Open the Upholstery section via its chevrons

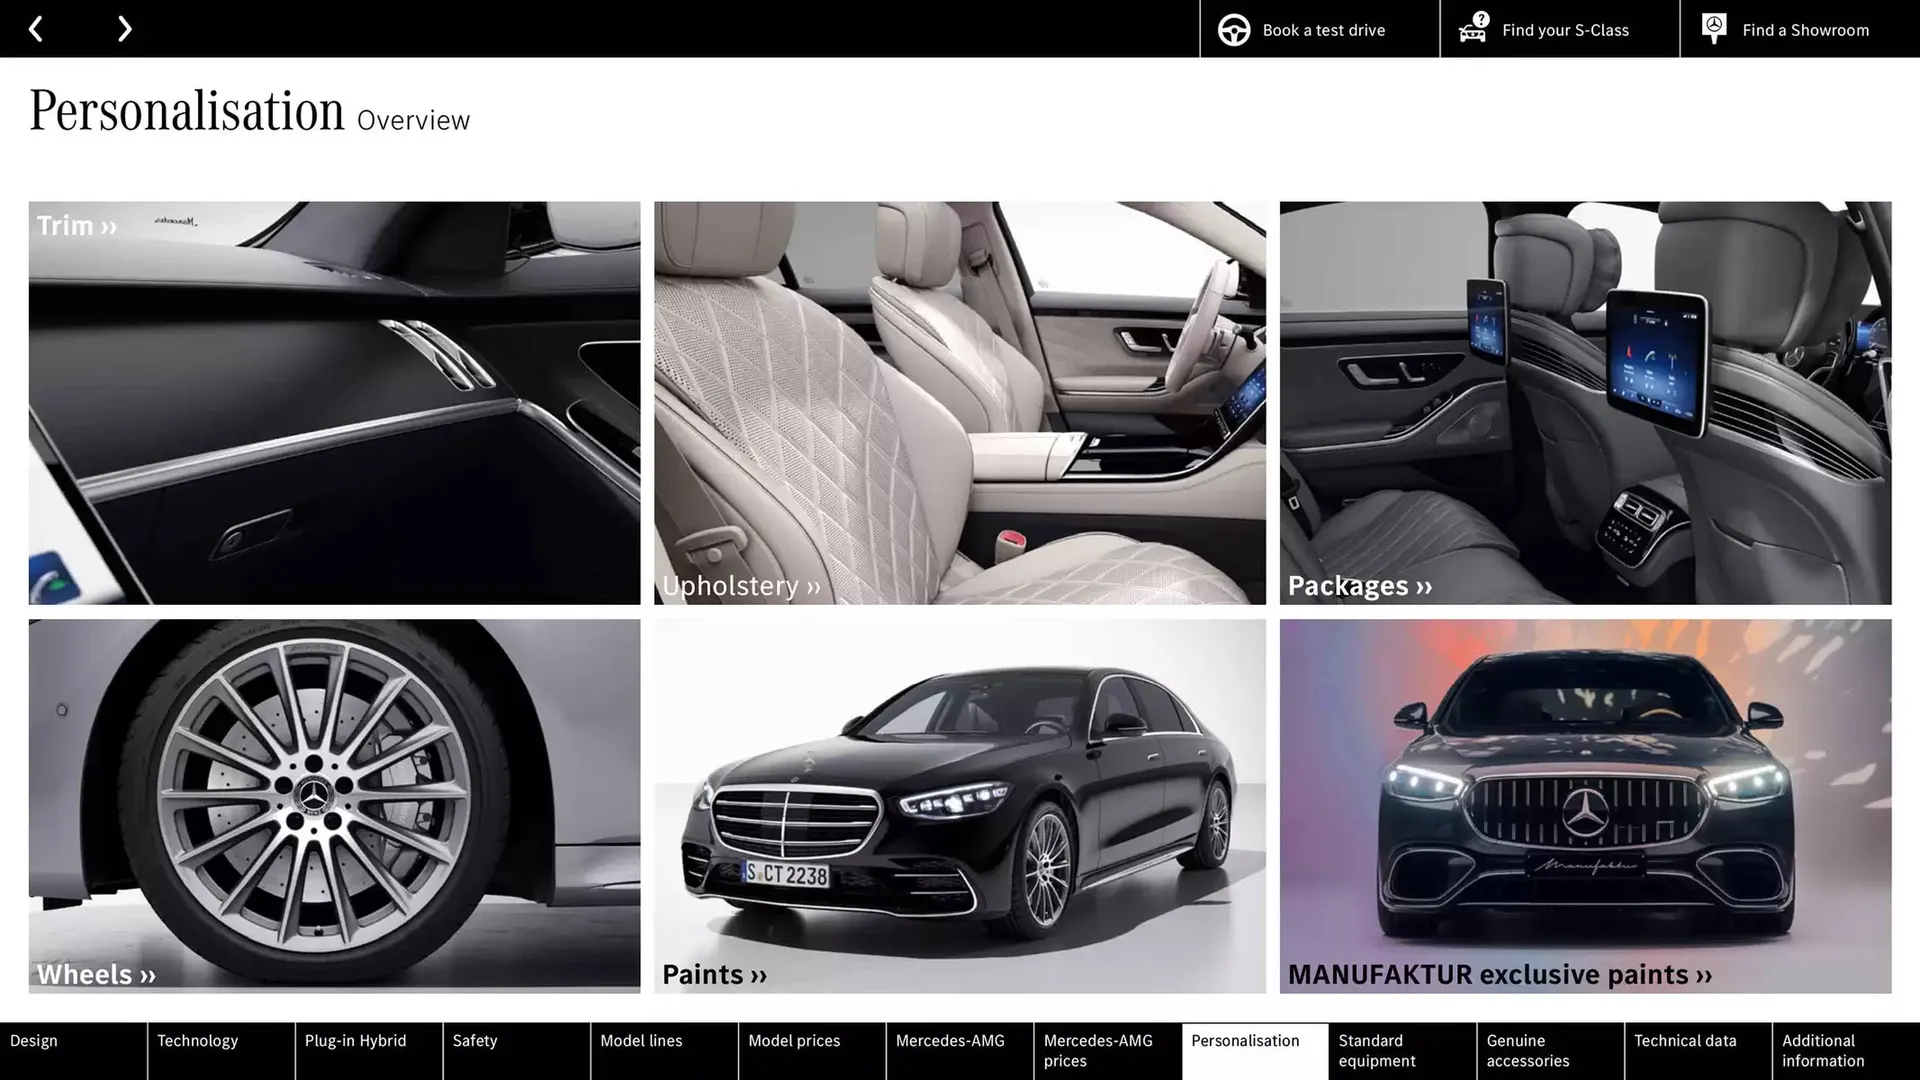(812, 586)
